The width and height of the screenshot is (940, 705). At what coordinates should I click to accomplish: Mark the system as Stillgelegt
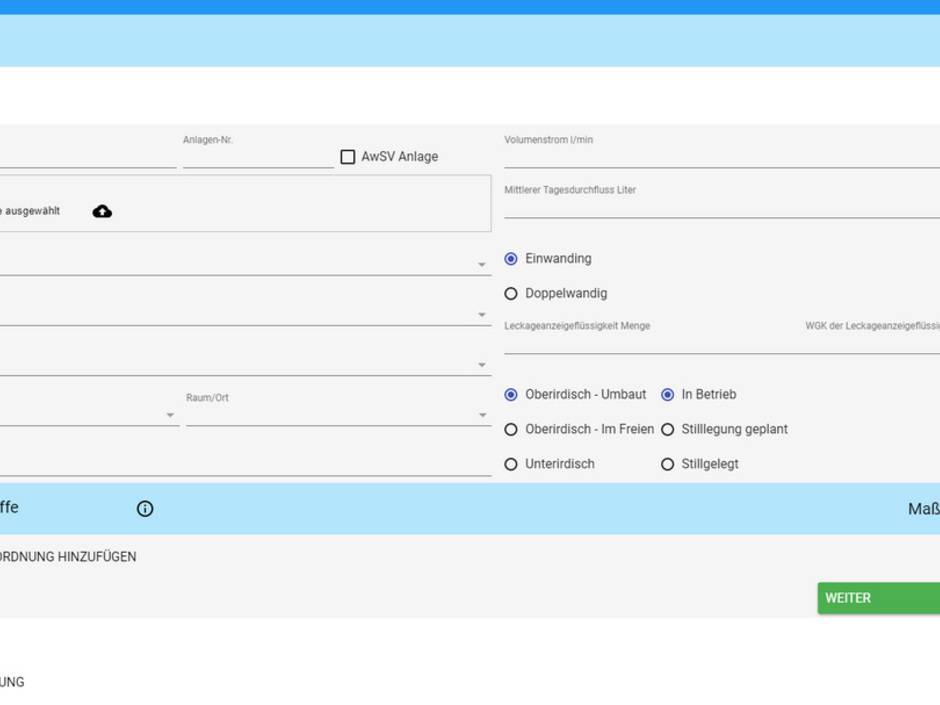[x=668, y=465]
